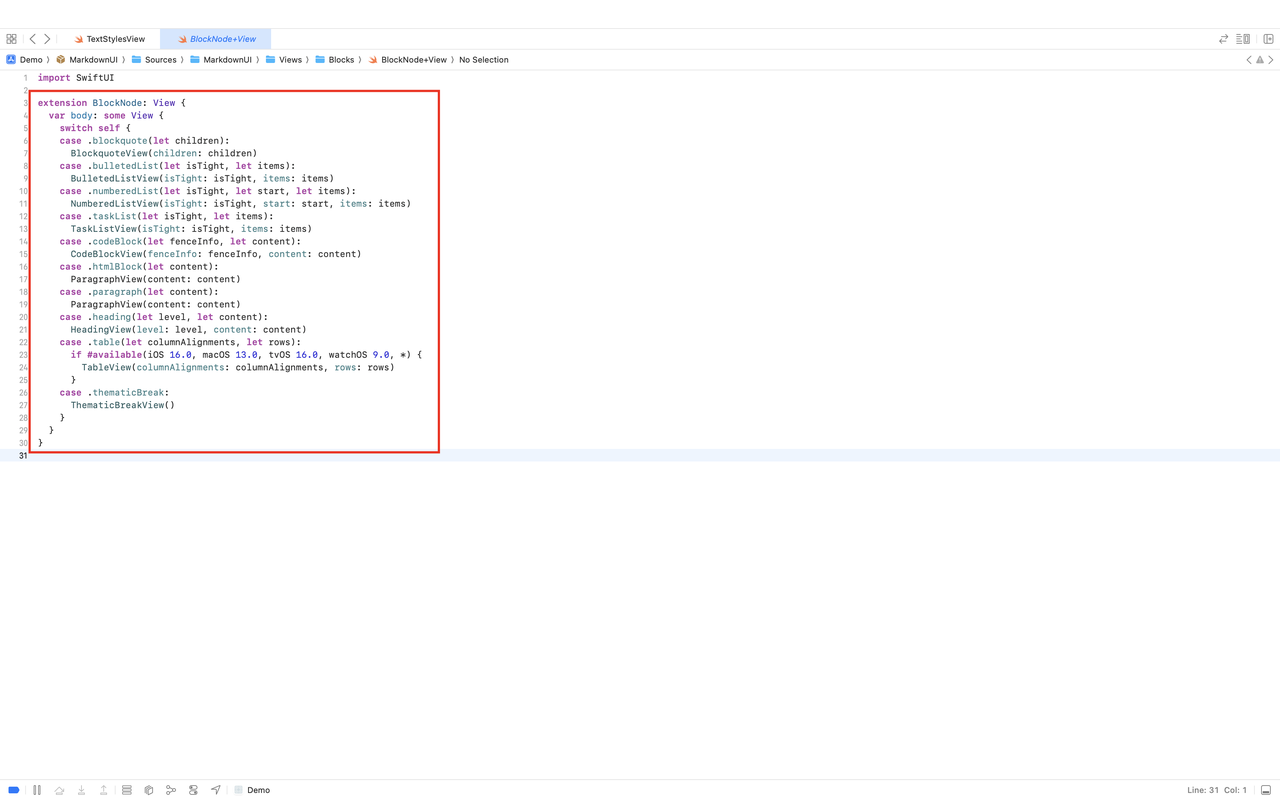Click line number 1 in the gutter

point(25,78)
